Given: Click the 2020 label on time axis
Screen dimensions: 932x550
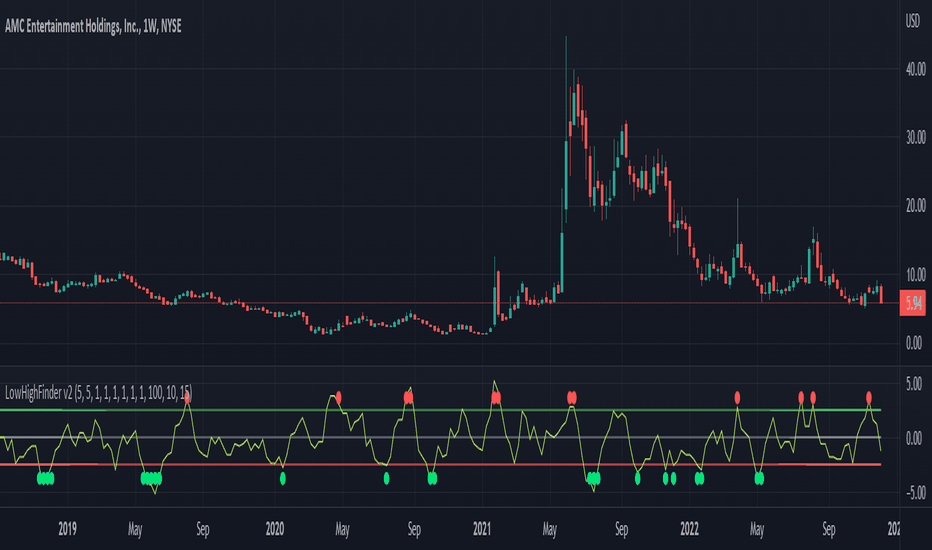Looking at the screenshot, I should point(275,529).
